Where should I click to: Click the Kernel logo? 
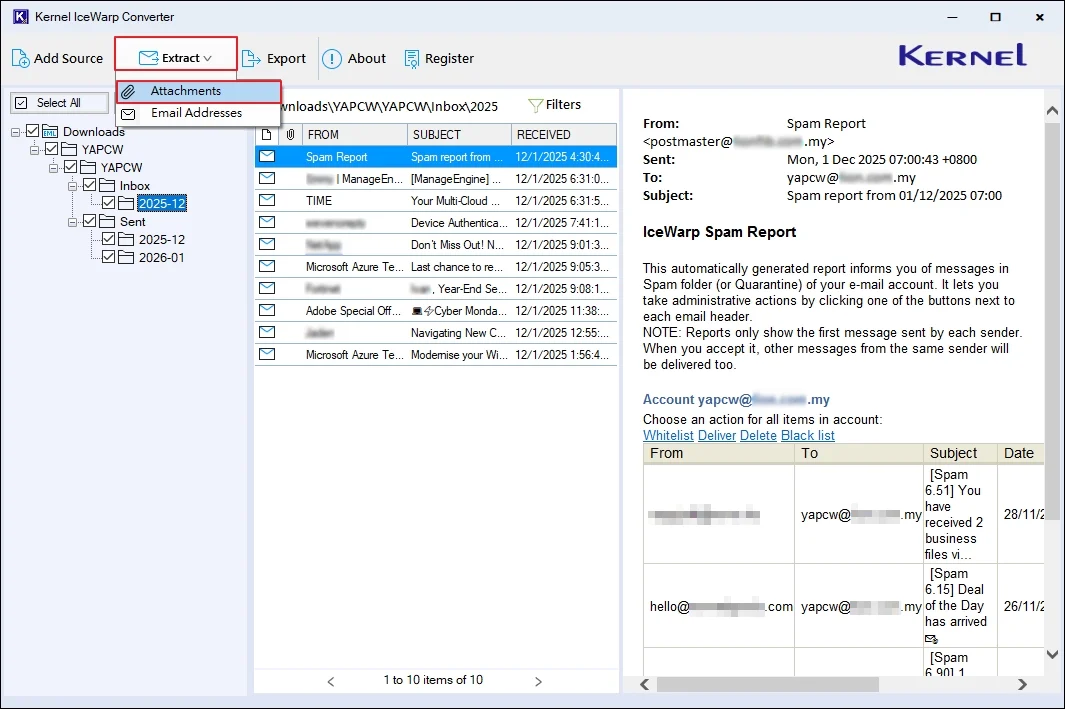coord(960,55)
